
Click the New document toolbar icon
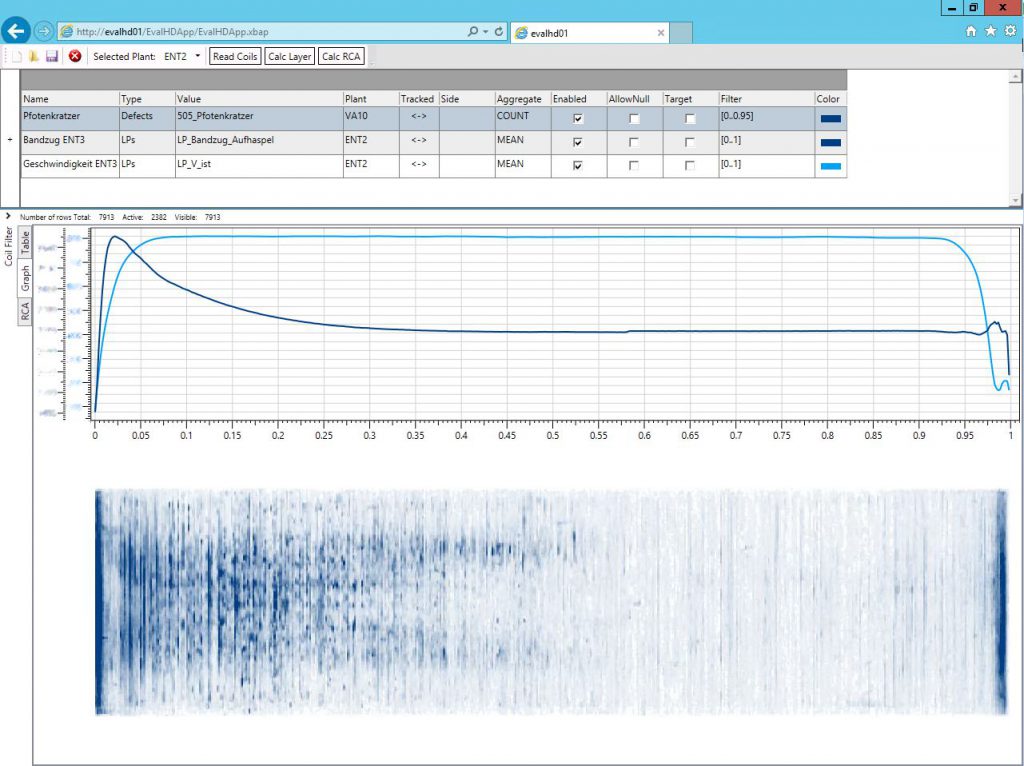[x=16, y=57]
